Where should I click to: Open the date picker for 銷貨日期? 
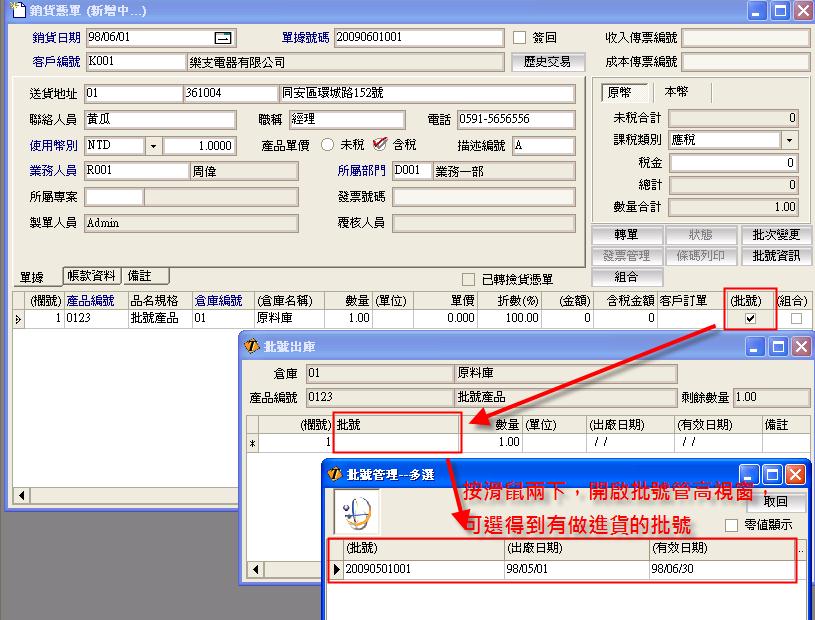[223, 38]
